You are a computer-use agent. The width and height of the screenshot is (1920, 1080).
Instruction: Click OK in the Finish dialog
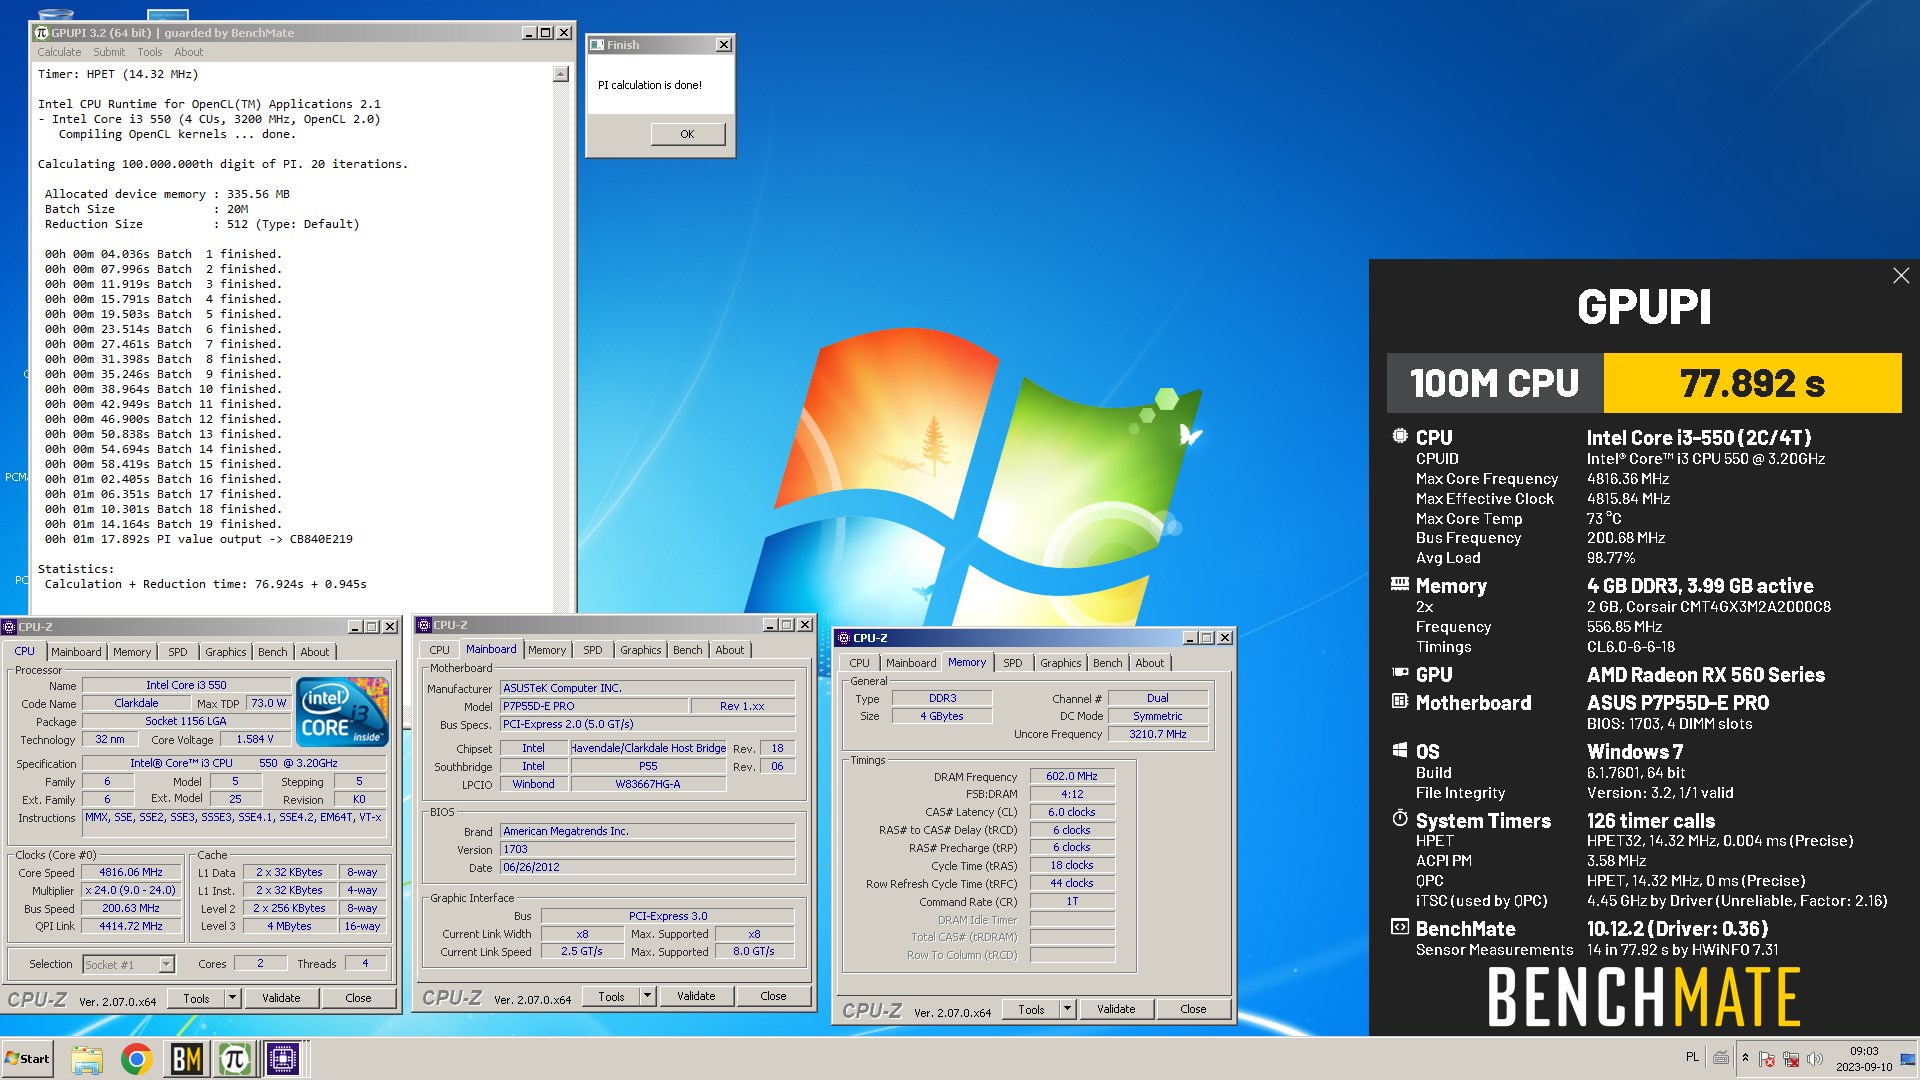pos(687,134)
